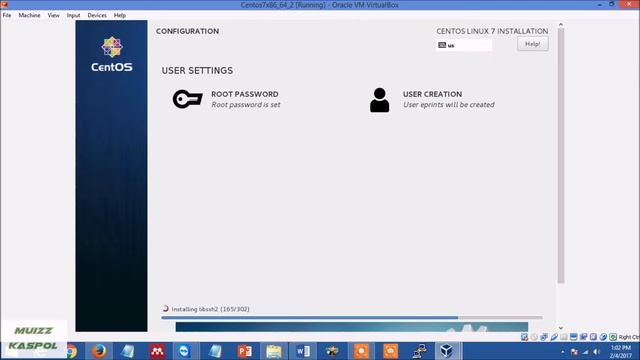Open the network computers icon in taskbar
The height and width of the screenshot is (360, 640).
[x=419, y=351]
